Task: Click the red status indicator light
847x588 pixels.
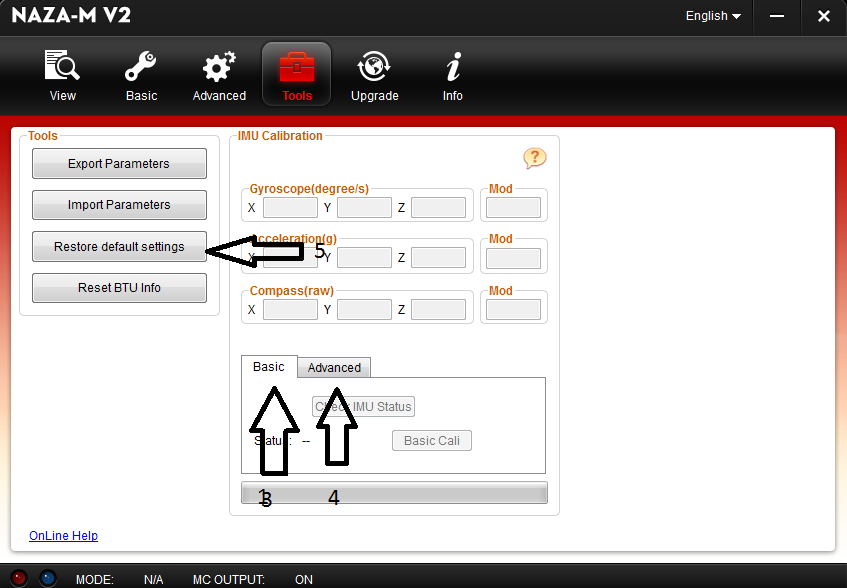Action: [19, 578]
